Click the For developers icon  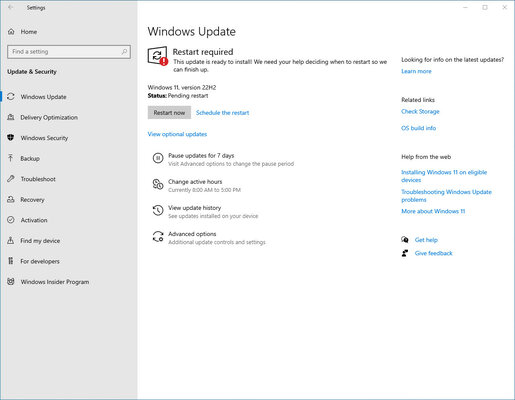(11, 261)
